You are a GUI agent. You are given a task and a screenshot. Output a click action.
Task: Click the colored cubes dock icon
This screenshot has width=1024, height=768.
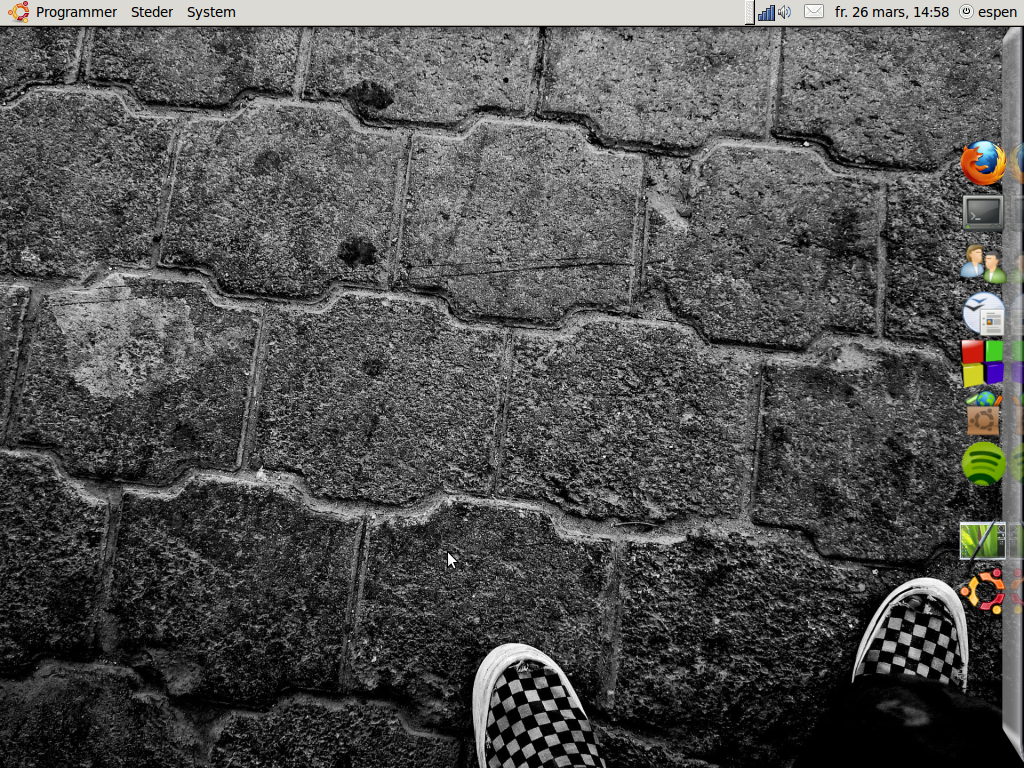[983, 363]
